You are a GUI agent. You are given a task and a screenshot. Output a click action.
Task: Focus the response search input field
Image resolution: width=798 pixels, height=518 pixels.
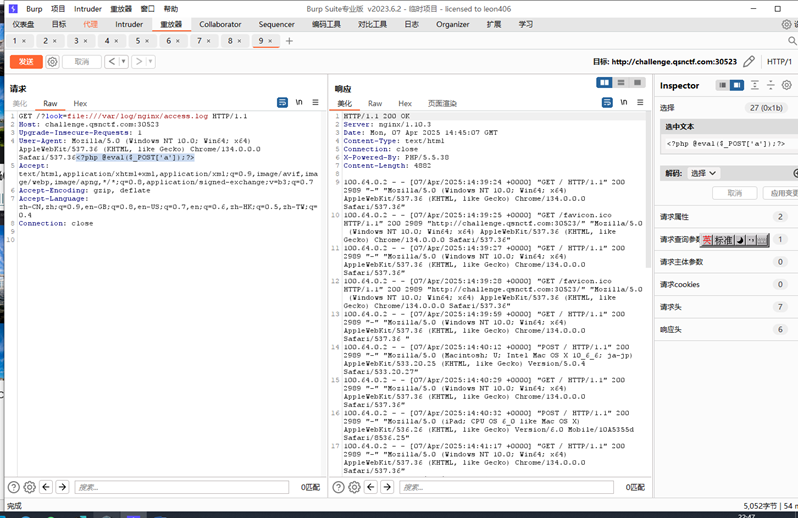pos(506,487)
